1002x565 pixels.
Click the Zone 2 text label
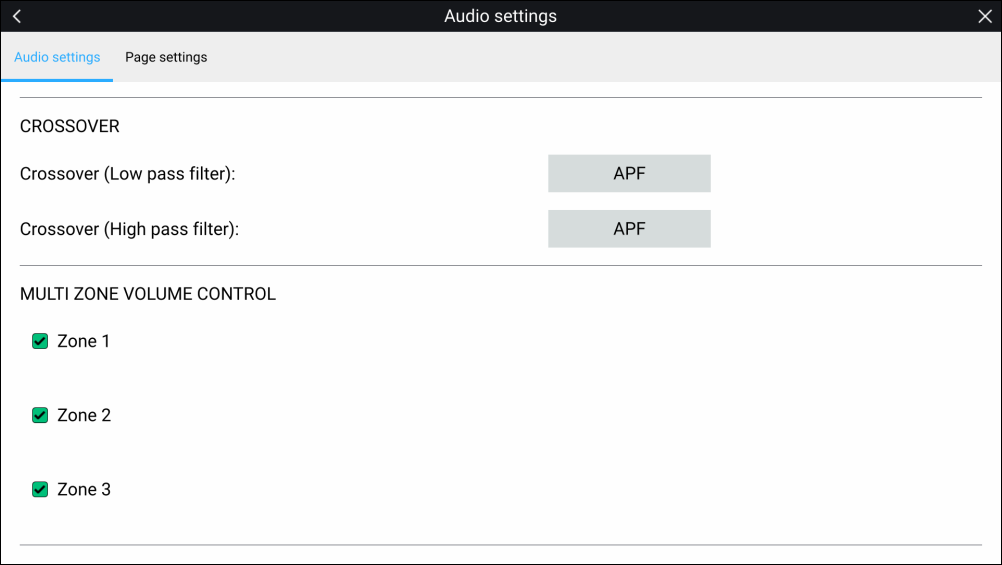(84, 415)
